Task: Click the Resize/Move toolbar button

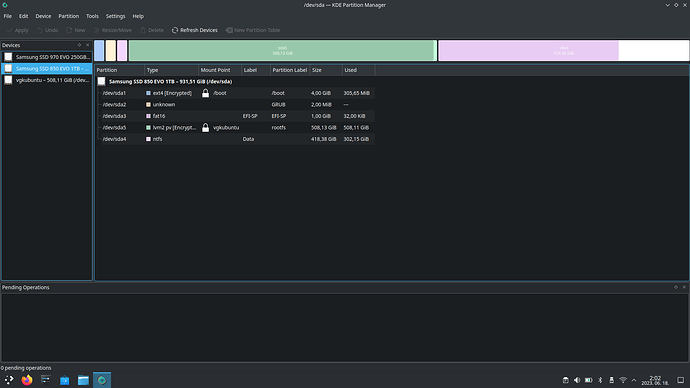Action: [113, 30]
